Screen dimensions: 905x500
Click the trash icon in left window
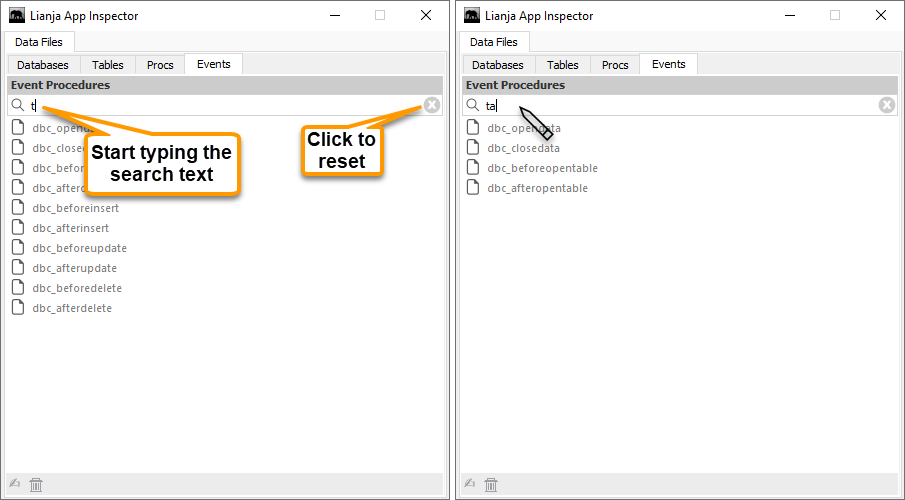pos(36,485)
